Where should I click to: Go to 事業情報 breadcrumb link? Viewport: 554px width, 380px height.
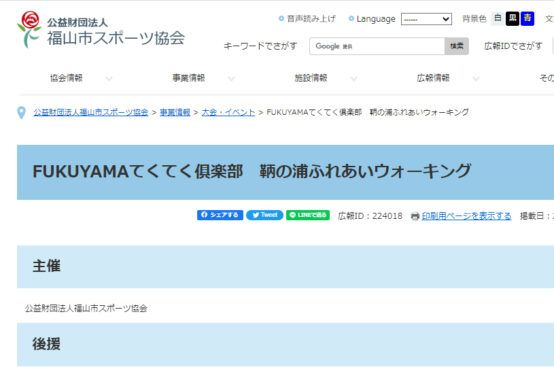click(175, 112)
